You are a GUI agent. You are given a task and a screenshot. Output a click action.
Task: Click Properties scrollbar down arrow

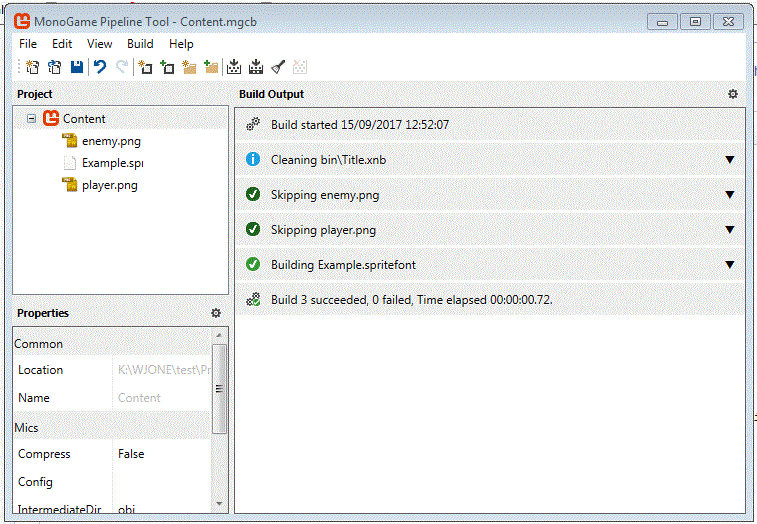[x=219, y=504]
